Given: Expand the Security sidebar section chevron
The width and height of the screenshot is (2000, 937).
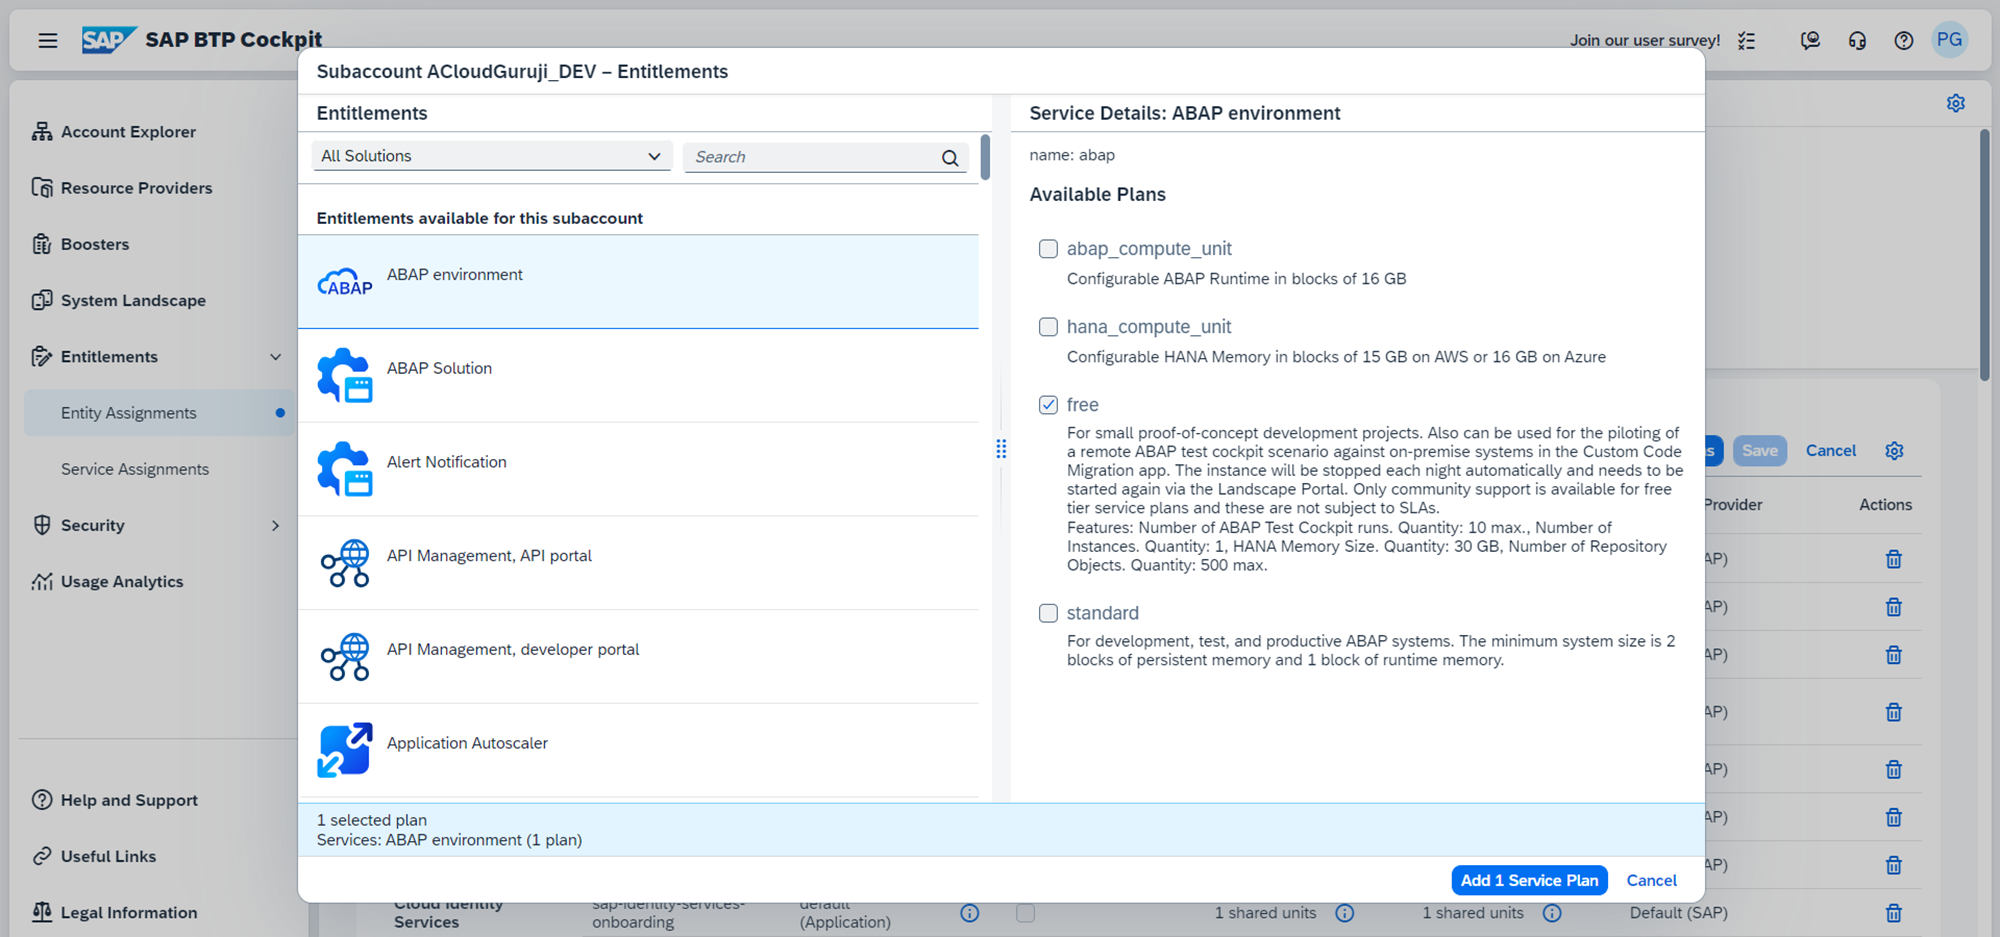Looking at the screenshot, I should (275, 526).
